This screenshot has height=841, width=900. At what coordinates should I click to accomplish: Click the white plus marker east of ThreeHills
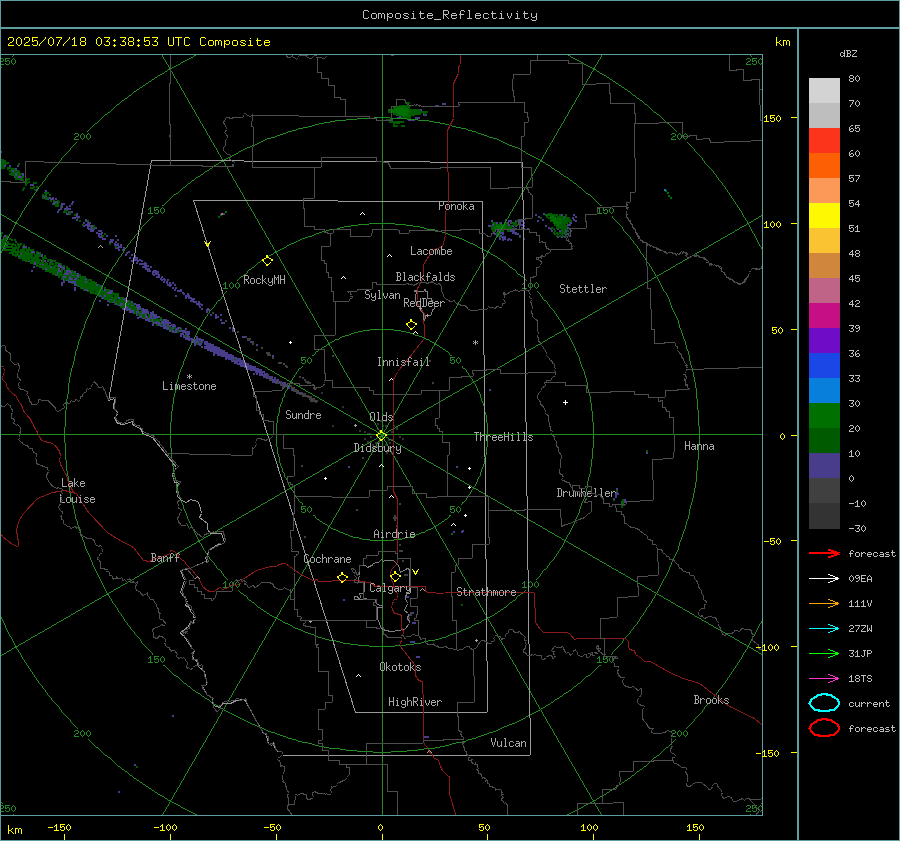(x=565, y=402)
